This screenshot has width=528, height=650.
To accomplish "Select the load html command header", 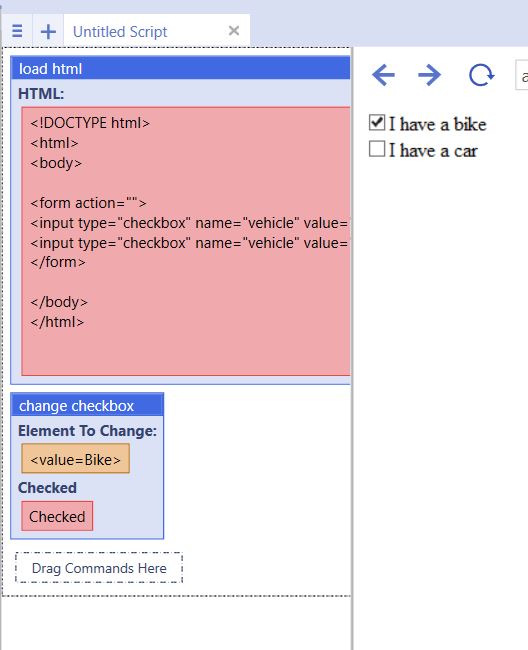I will click(x=180, y=68).
